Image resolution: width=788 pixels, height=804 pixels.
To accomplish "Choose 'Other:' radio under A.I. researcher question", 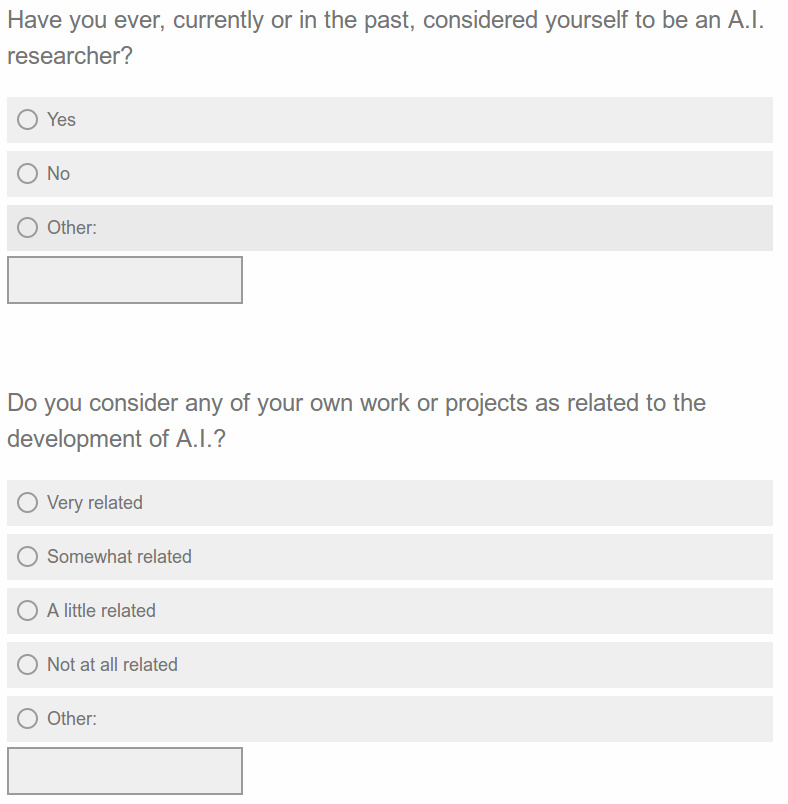I will (28, 228).
